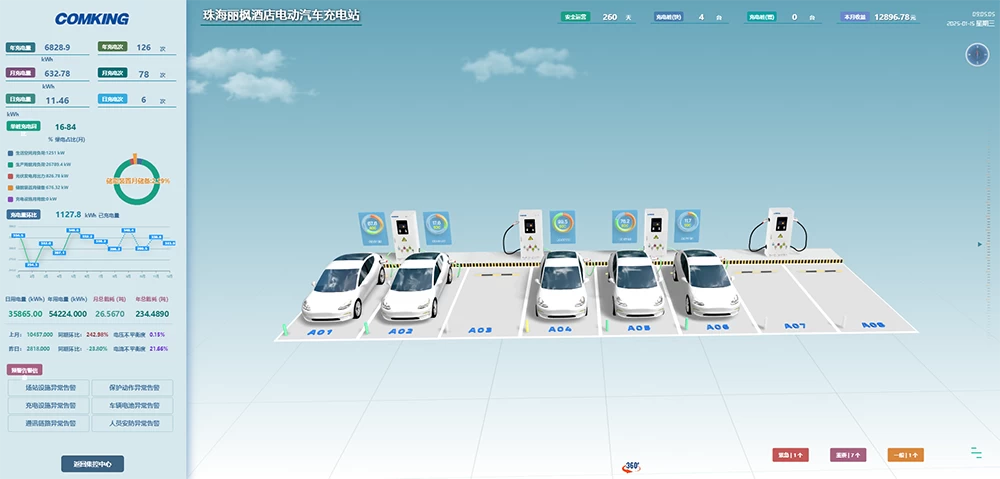Image resolution: width=1000 pixels, height=479 pixels.
Task: Open the 11.7 gauge card above A06
Action: (x=687, y=226)
